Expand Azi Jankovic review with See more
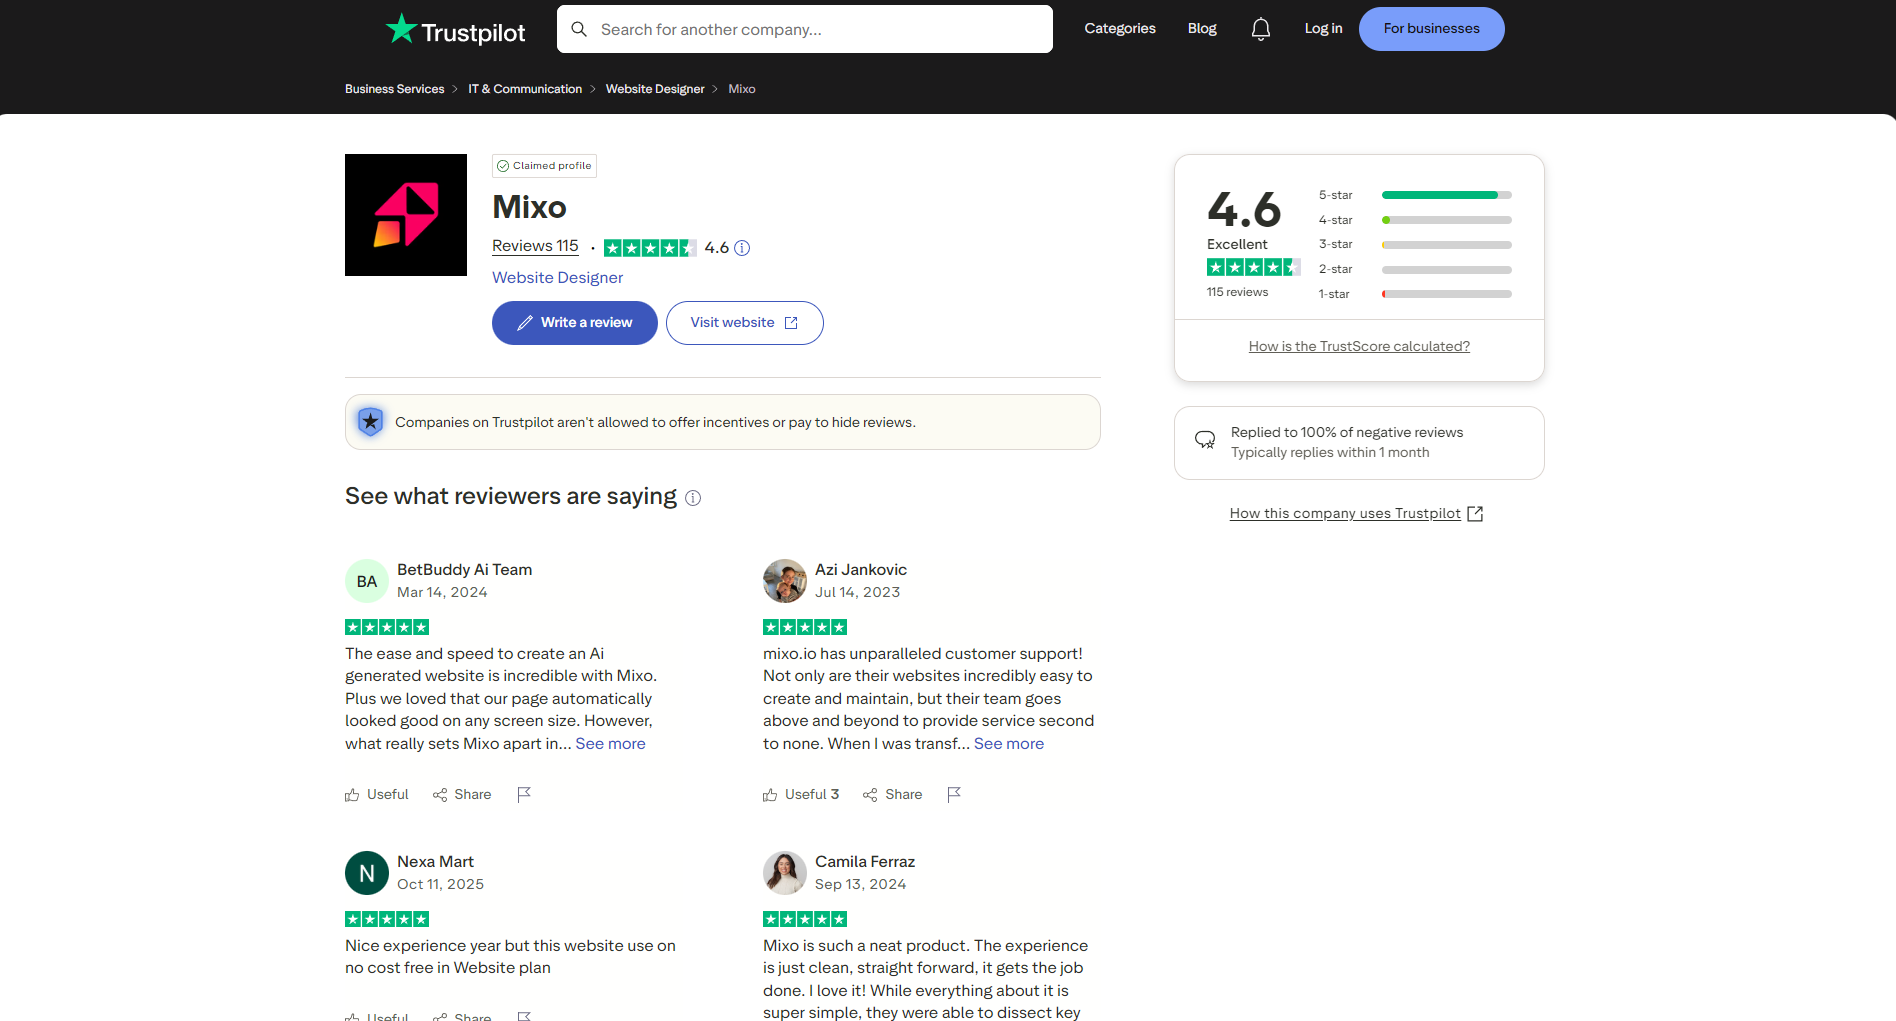 point(1008,744)
